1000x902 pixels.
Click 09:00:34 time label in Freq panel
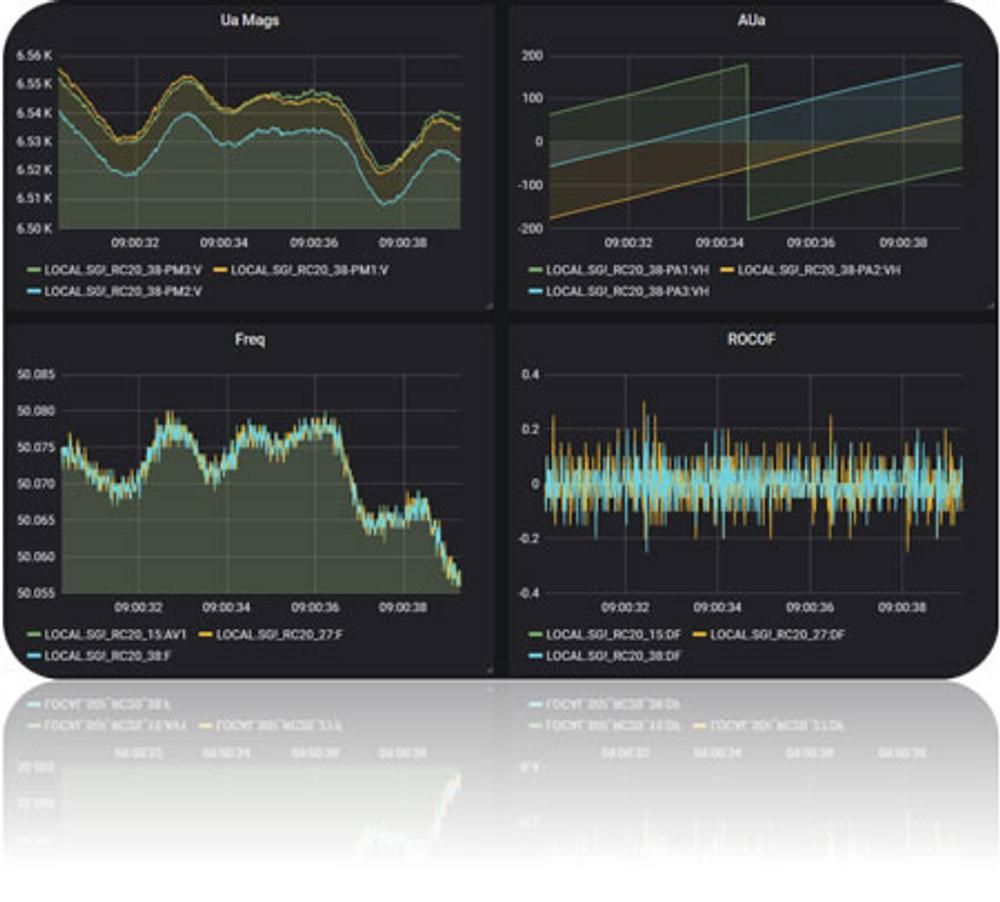pos(226,607)
